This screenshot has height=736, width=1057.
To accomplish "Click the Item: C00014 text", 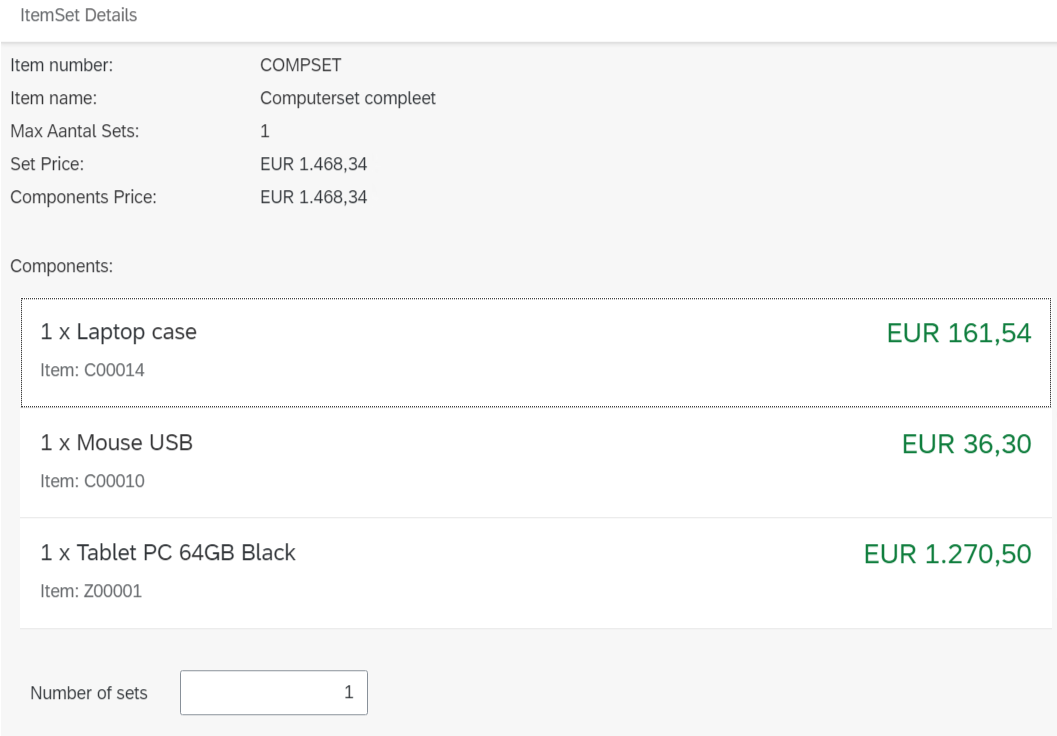I will click(x=92, y=371).
